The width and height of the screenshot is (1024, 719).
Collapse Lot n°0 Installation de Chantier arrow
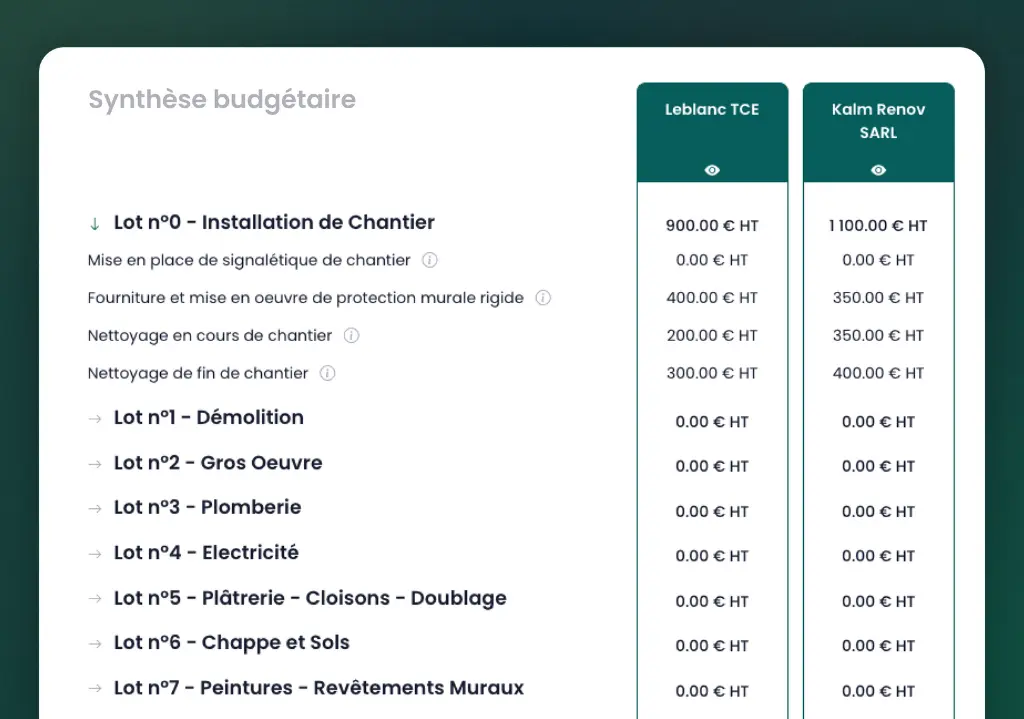pyautogui.click(x=95, y=223)
